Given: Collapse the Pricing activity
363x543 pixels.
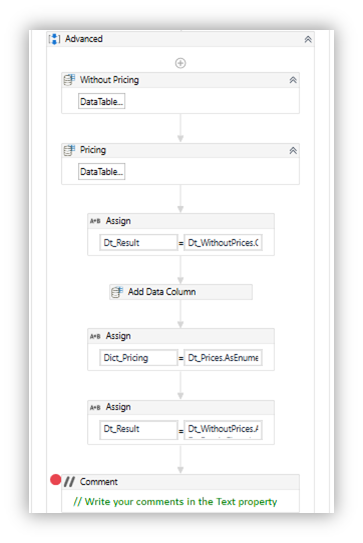Looking at the screenshot, I should coord(293,151).
